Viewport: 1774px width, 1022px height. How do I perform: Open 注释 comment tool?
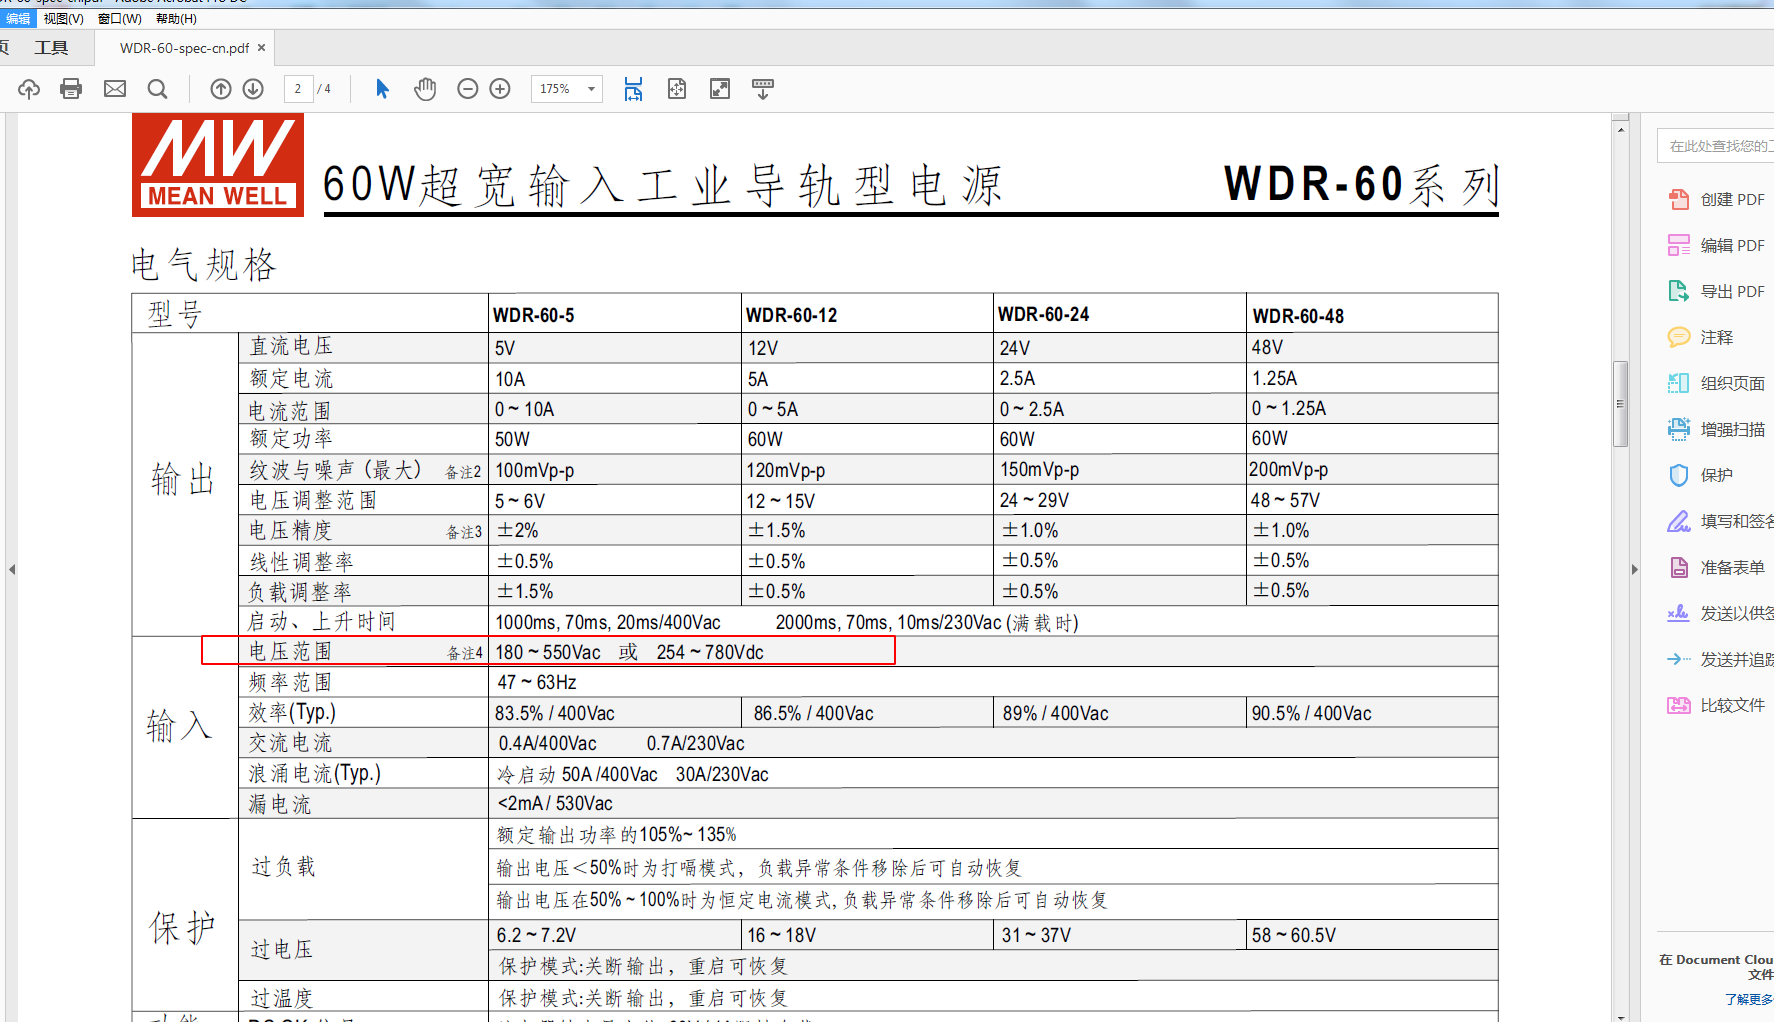[1701, 337]
